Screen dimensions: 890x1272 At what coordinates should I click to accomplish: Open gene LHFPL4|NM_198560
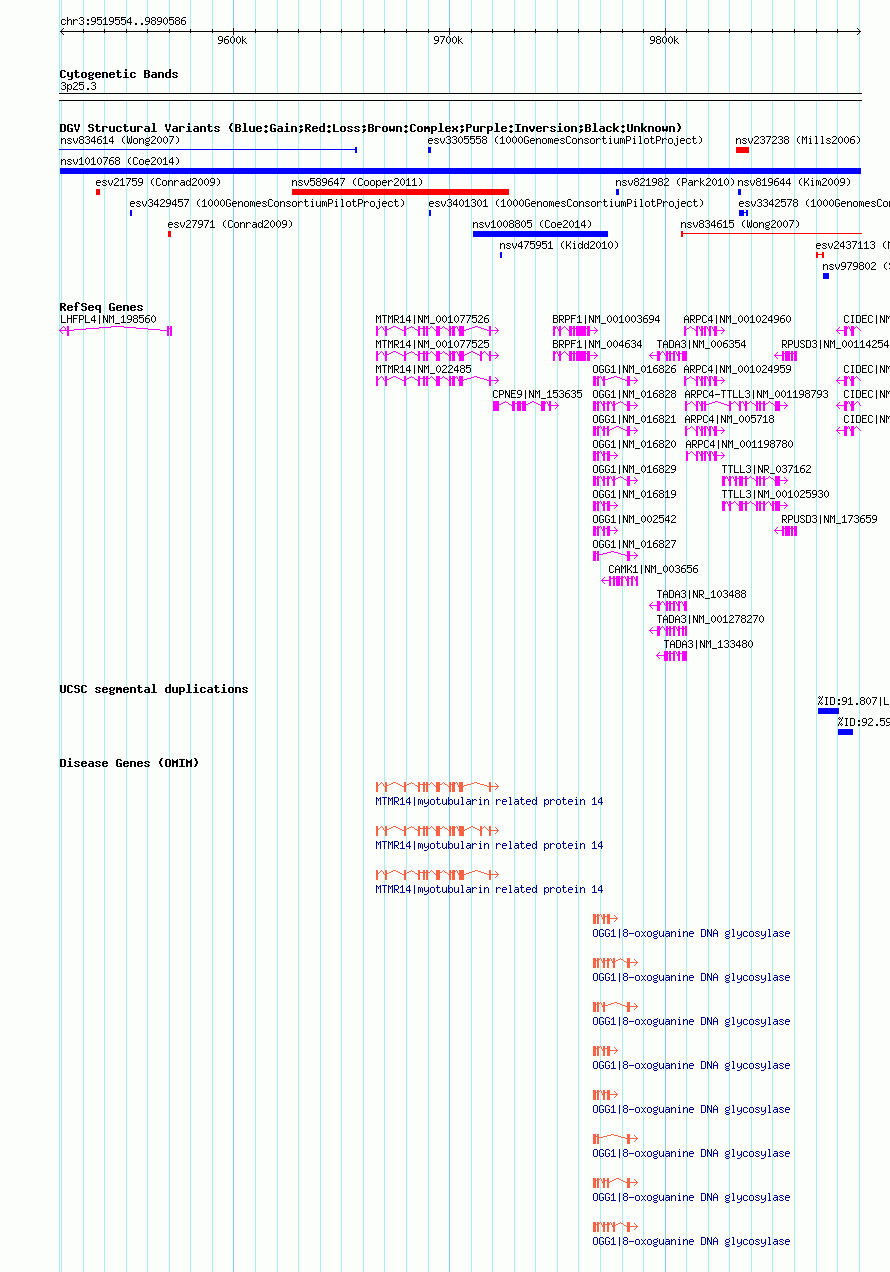click(108, 320)
